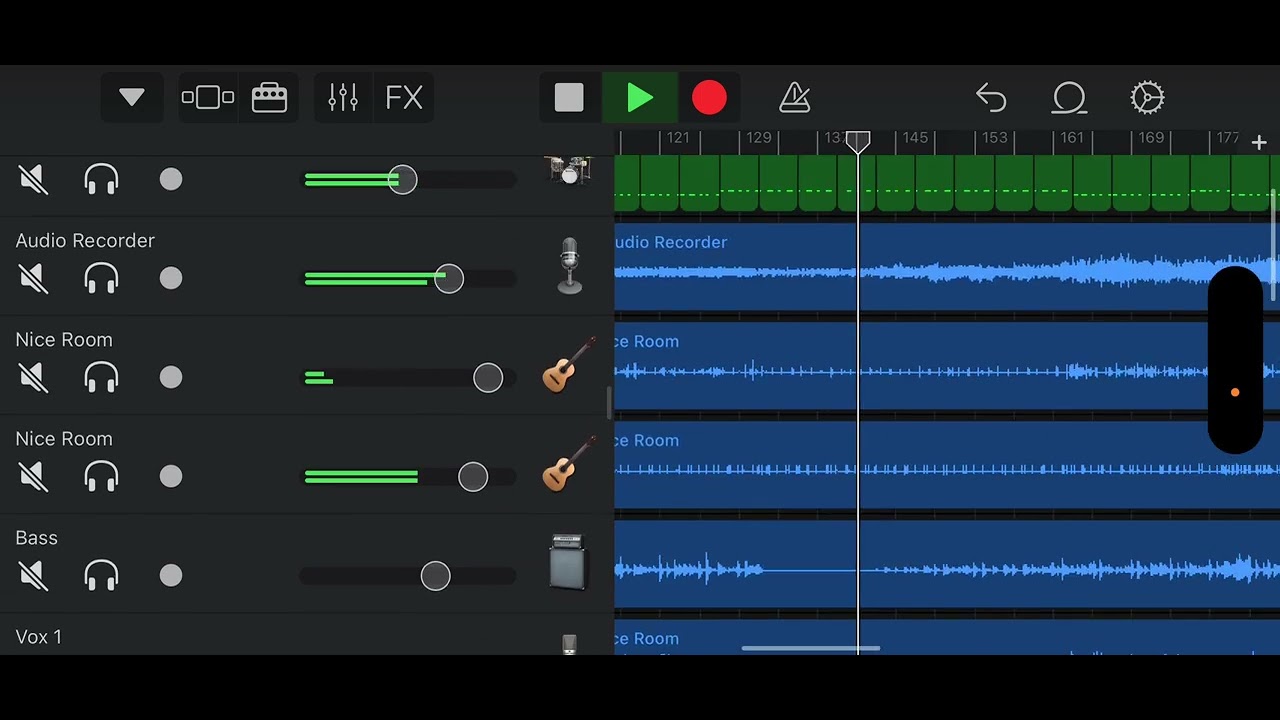This screenshot has width=1280, height=720.
Task: Click the playhead handle on the ruler
Action: pos(858,142)
